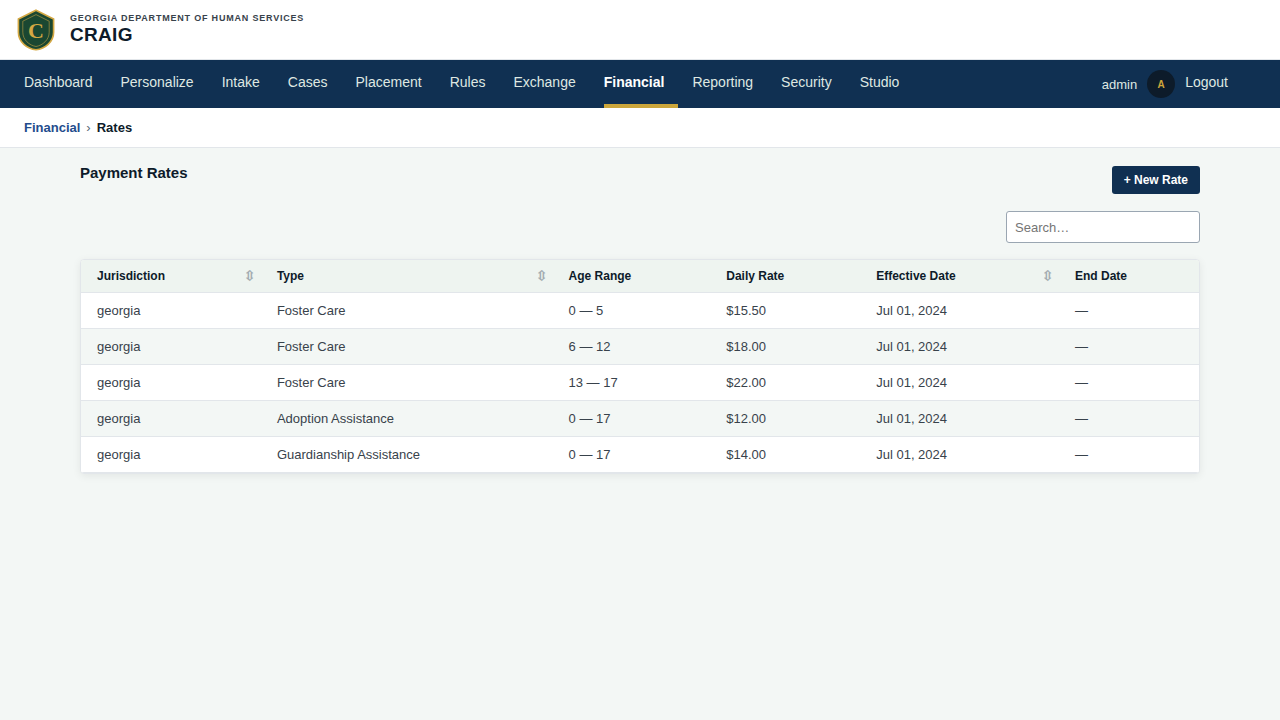Screen dimensions: 1280x720
Task: Select the Foster Care 13 — 17 row
Action: 640,383
